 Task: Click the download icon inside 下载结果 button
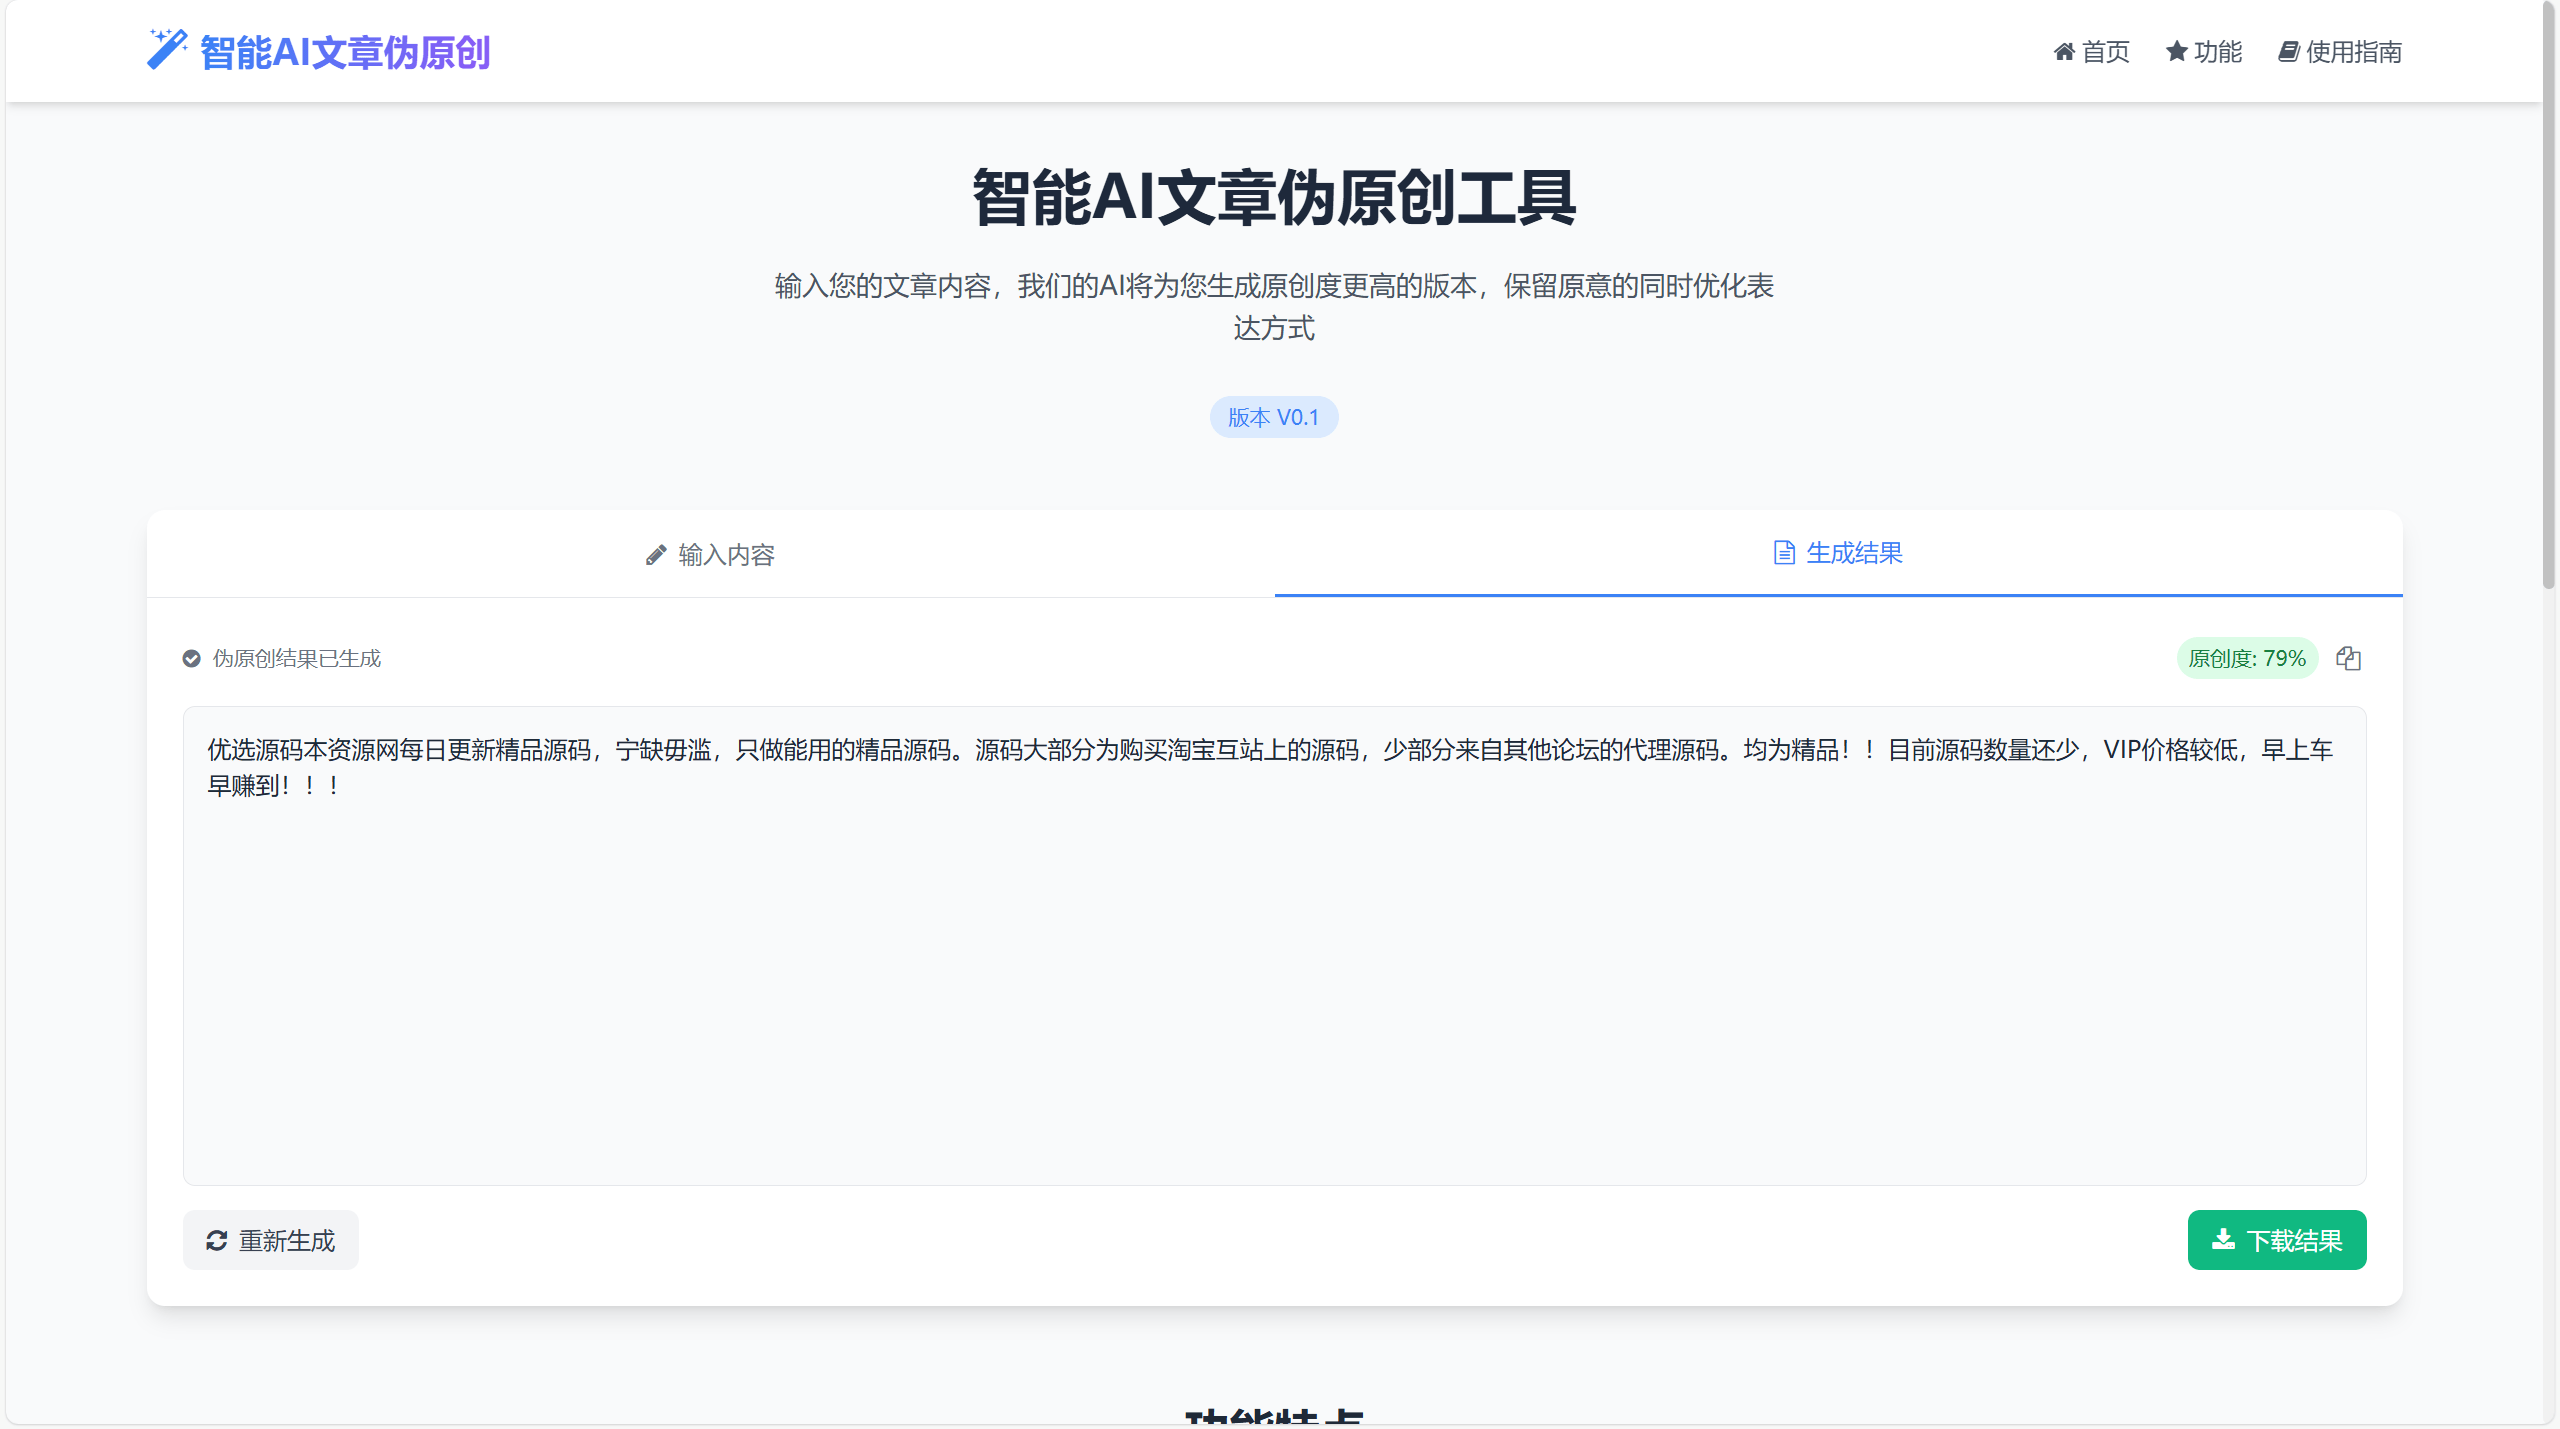pos(2225,1239)
